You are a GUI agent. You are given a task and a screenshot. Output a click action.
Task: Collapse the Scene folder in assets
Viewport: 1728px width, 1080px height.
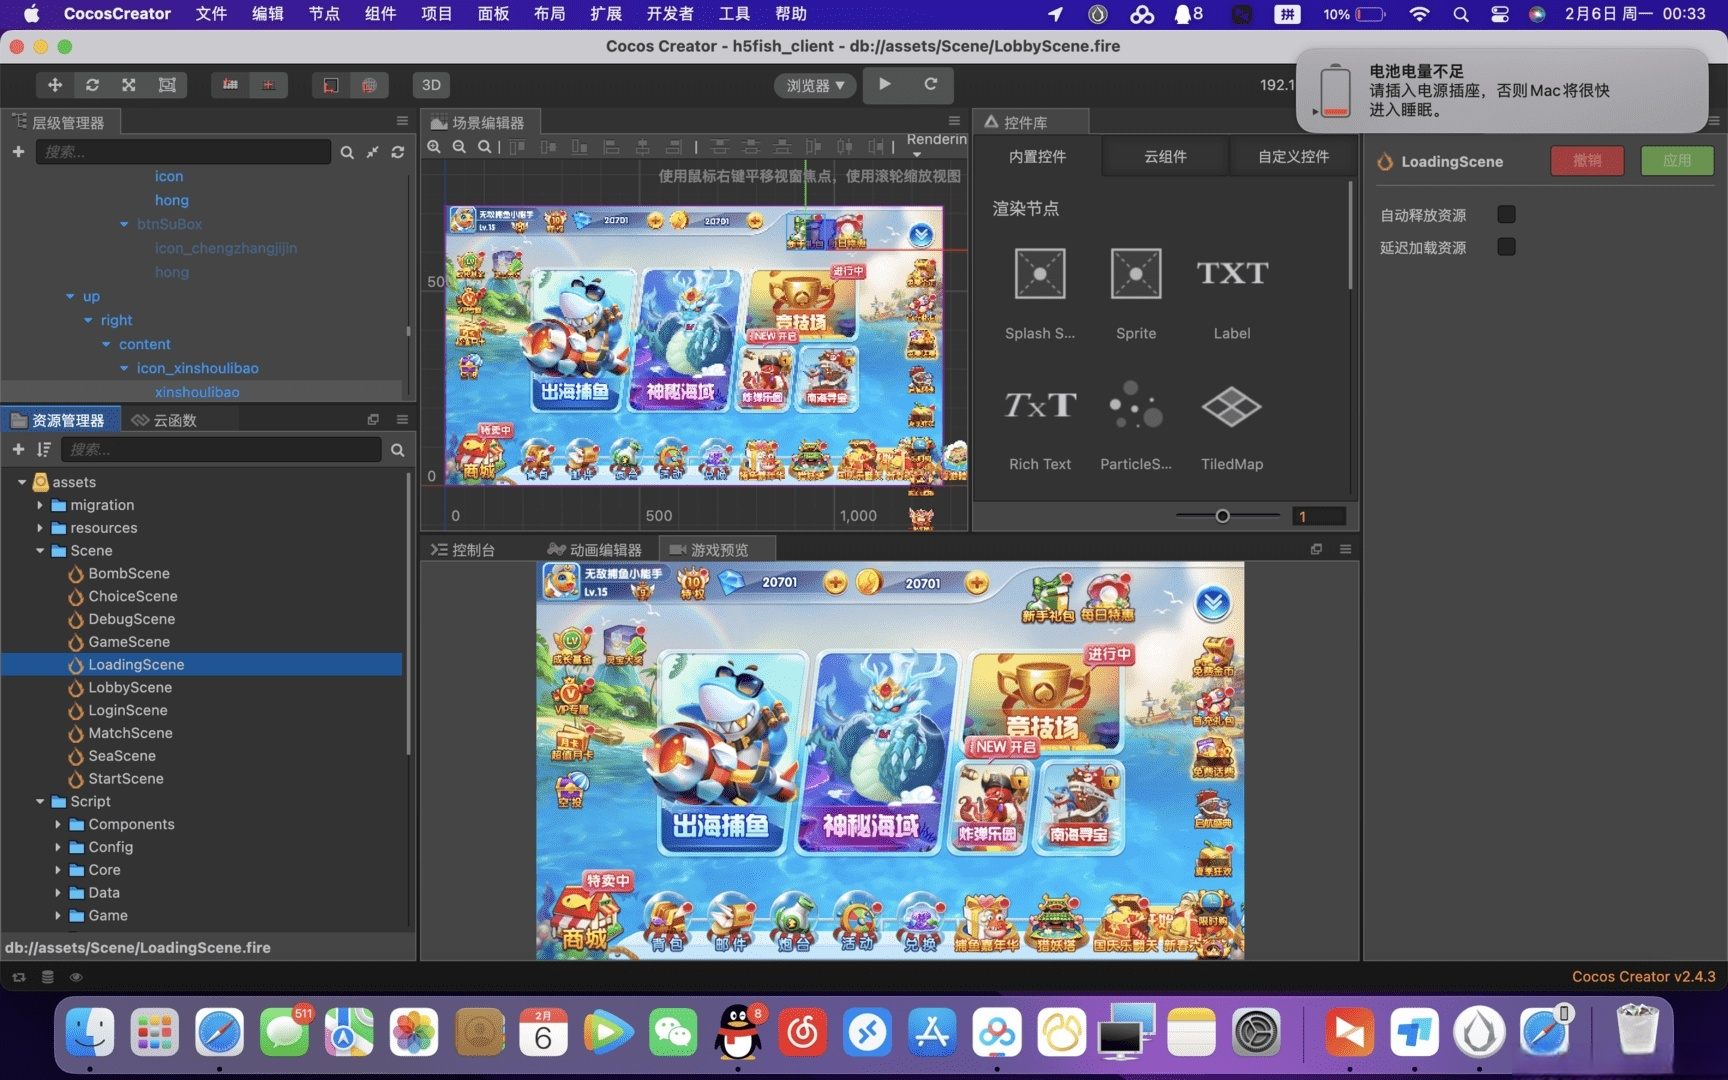(x=40, y=551)
